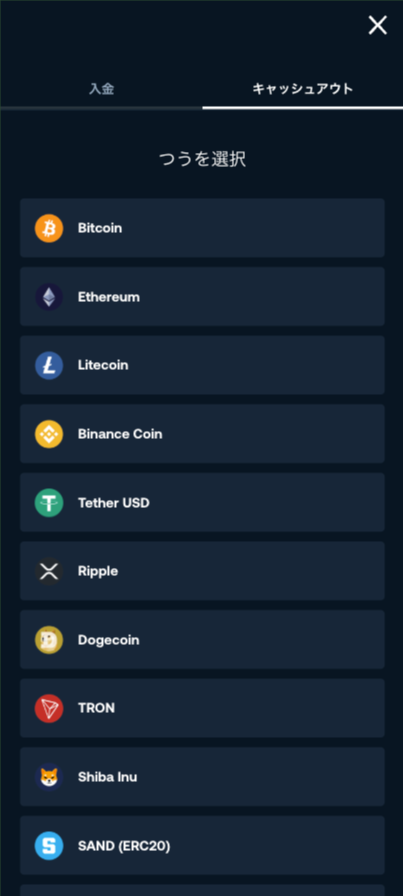The height and width of the screenshot is (896, 403).
Task: Click the orange Bitcoin logo icon
Action: coord(49,229)
